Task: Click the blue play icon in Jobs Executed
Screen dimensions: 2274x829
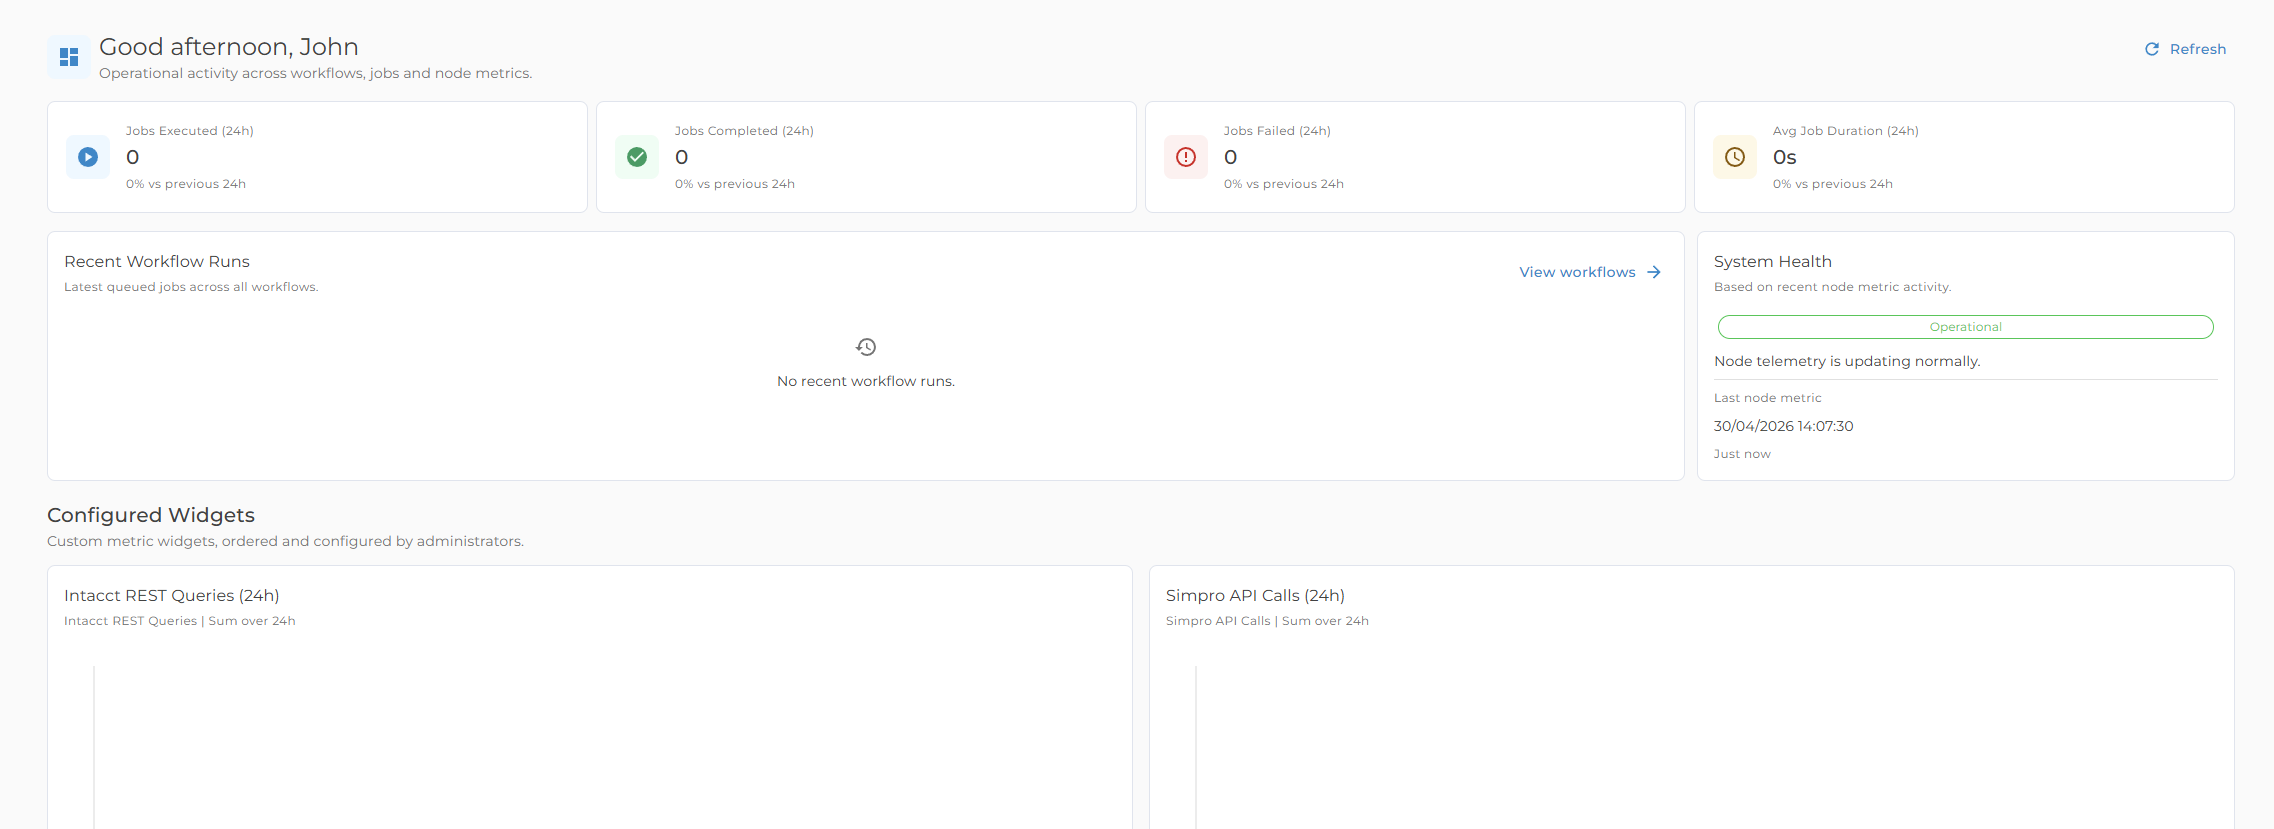Action: coord(88,157)
